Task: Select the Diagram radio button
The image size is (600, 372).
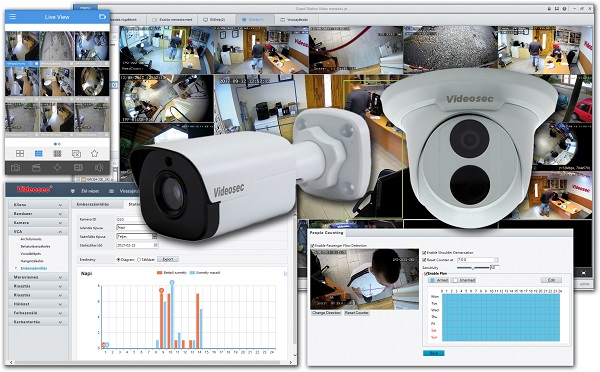Action: [x=118, y=259]
